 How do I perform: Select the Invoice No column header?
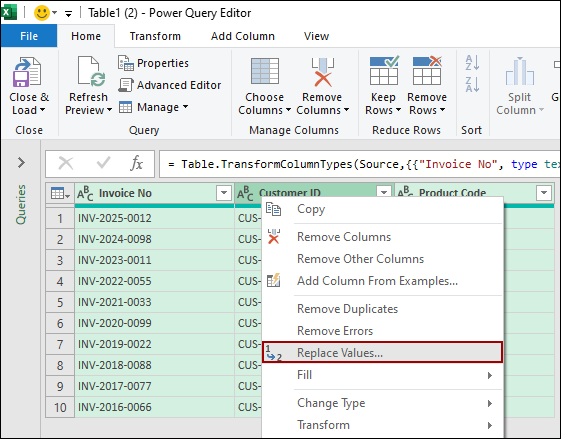[x=154, y=194]
